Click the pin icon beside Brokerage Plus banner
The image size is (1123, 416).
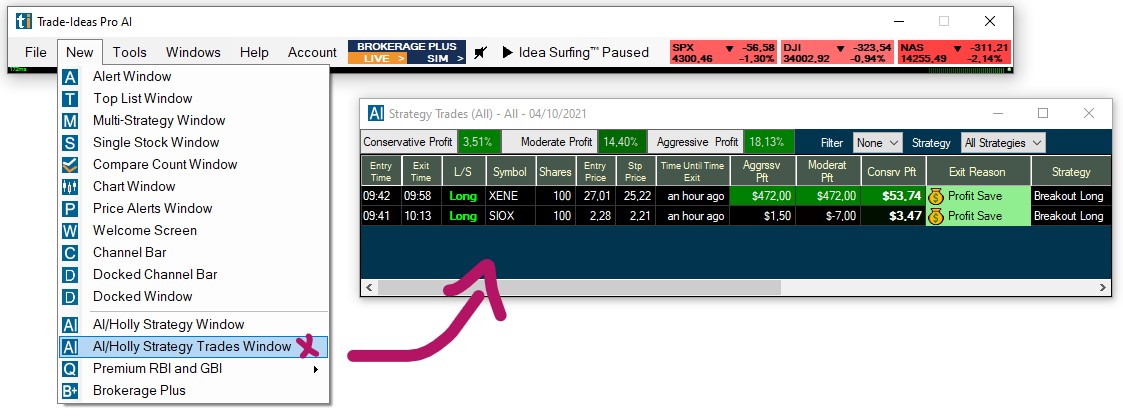point(481,52)
